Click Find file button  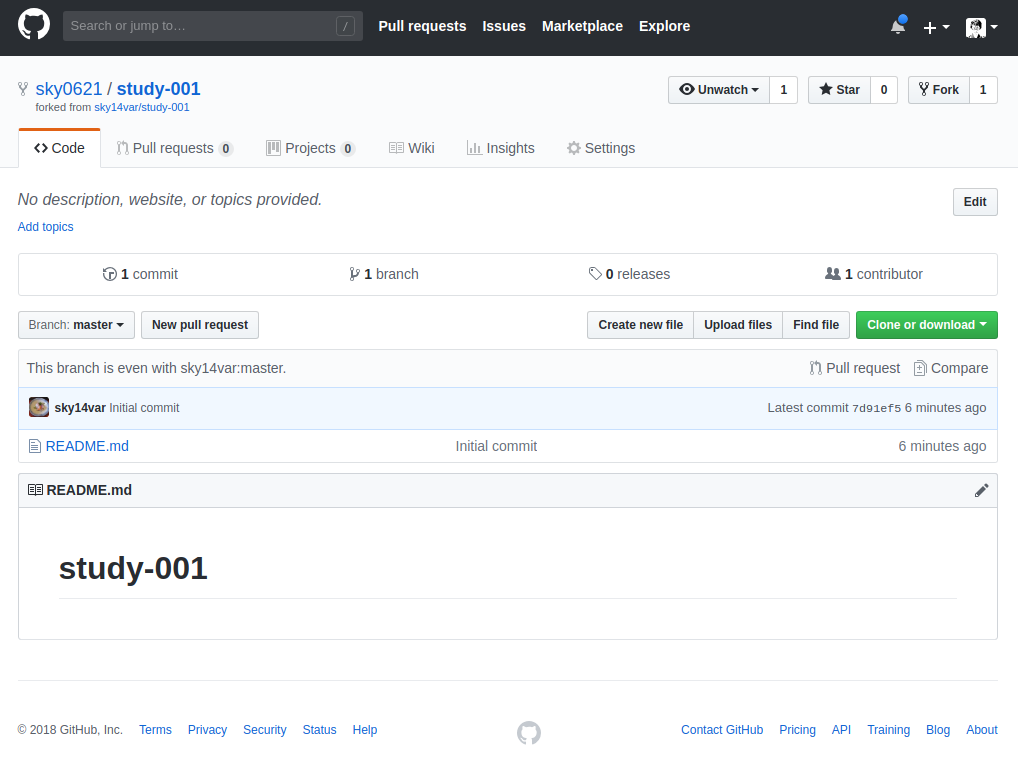coord(816,325)
